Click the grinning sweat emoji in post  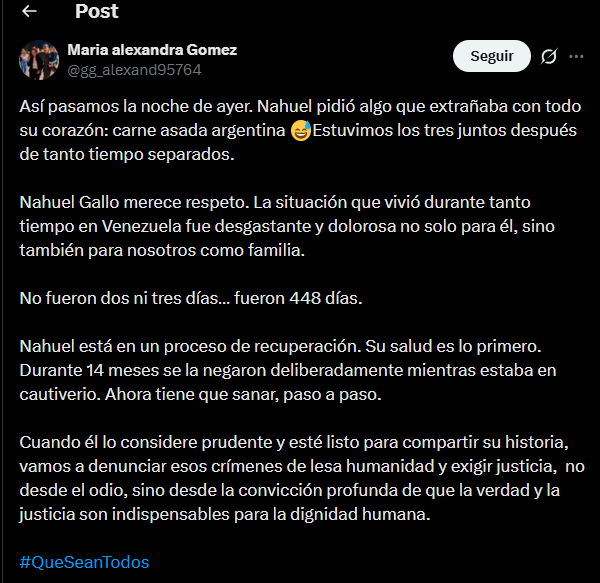[x=301, y=131]
